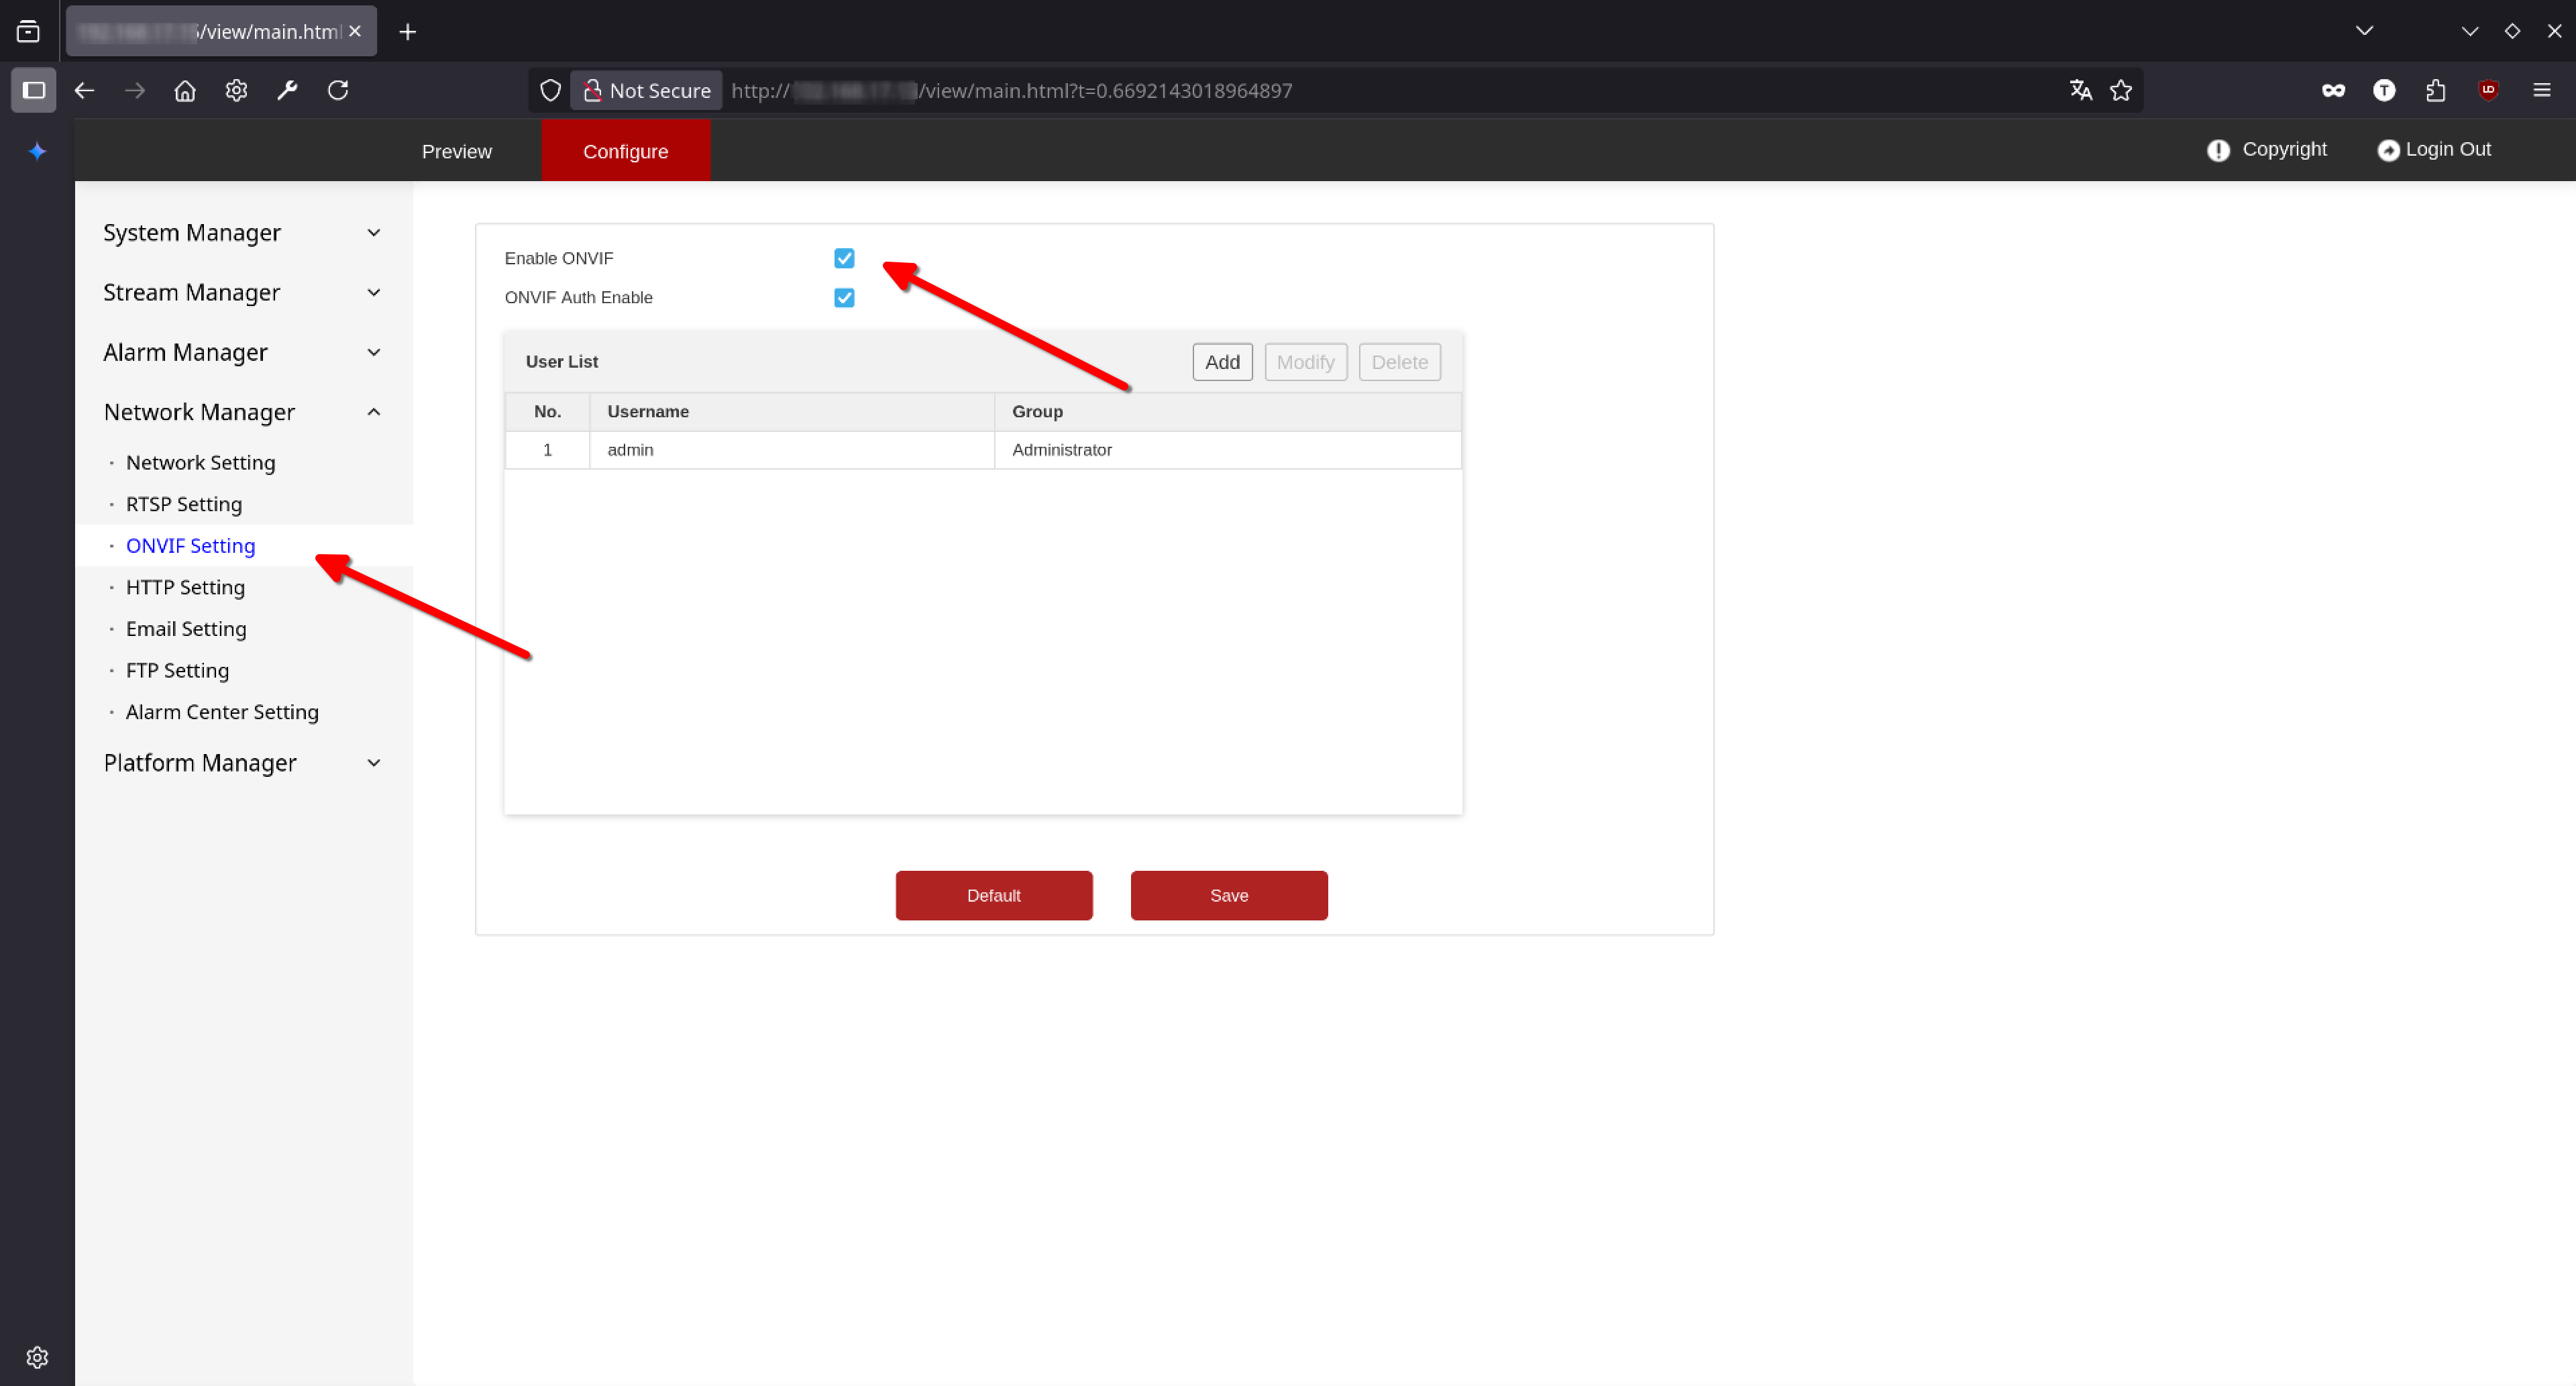This screenshot has width=2576, height=1386.
Task: Click the wrench developer tools icon
Action: [x=287, y=90]
